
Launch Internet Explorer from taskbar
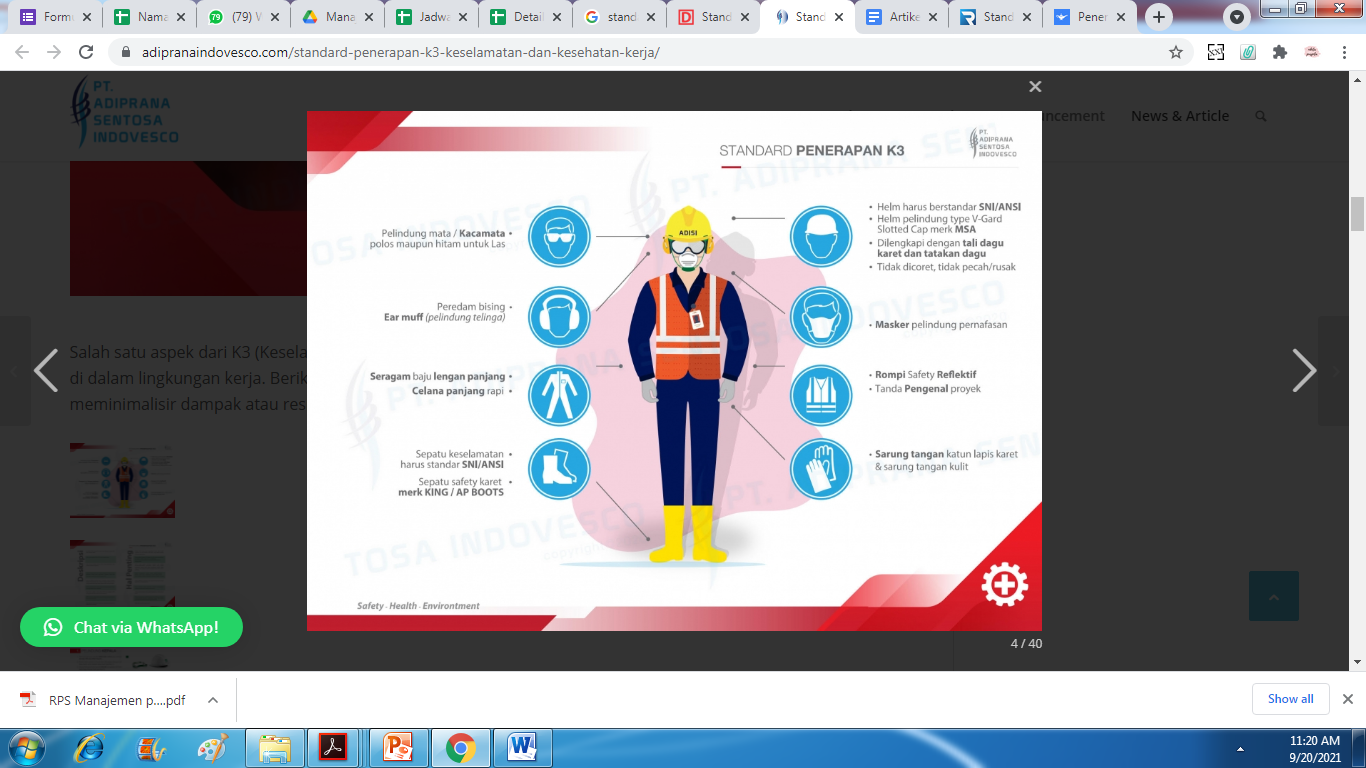point(90,748)
